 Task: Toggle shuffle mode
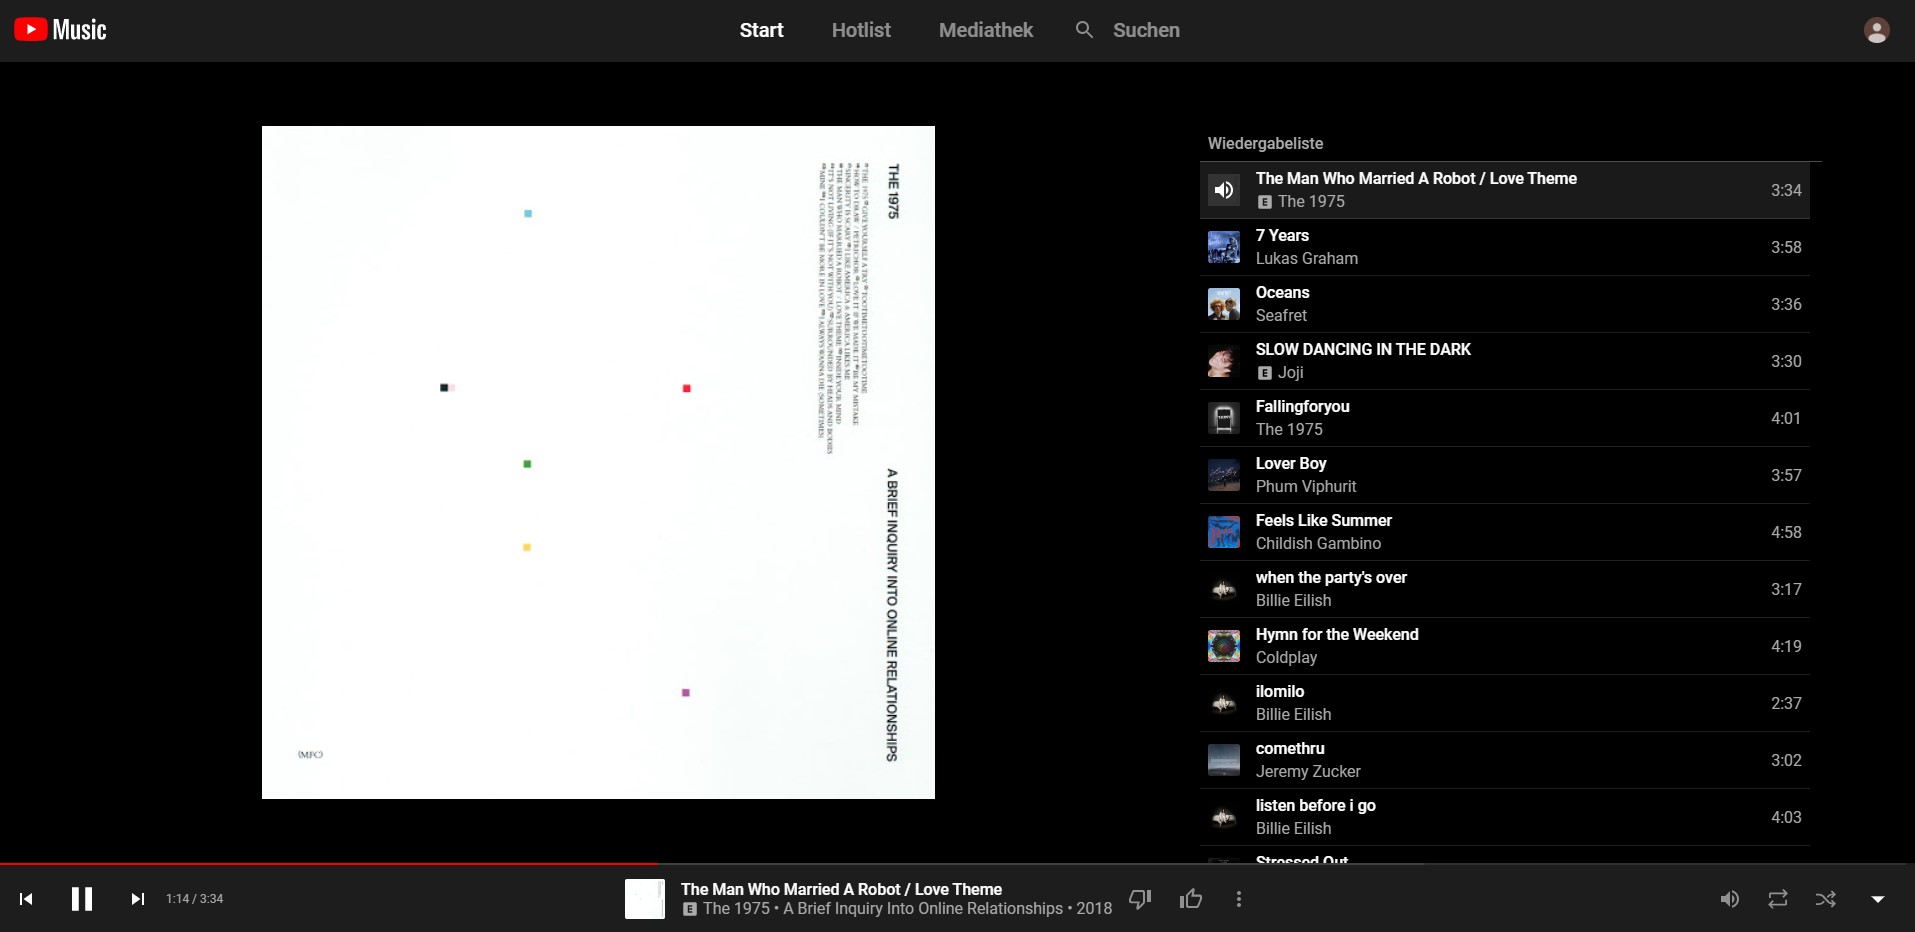click(x=1825, y=899)
